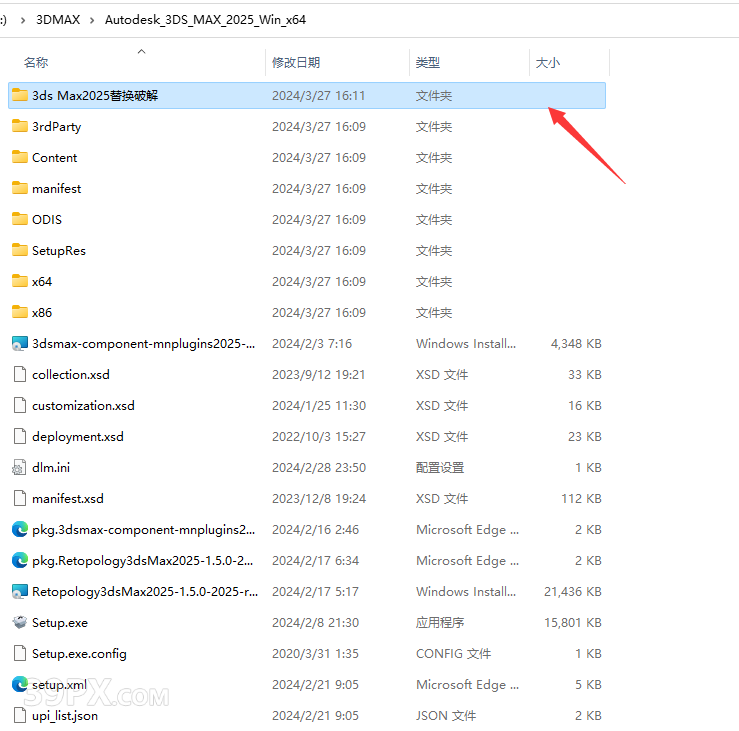Click the Edge icon of pkg.Retopology3dsMax2025
The height and width of the screenshot is (731, 739).
point(20,560)
